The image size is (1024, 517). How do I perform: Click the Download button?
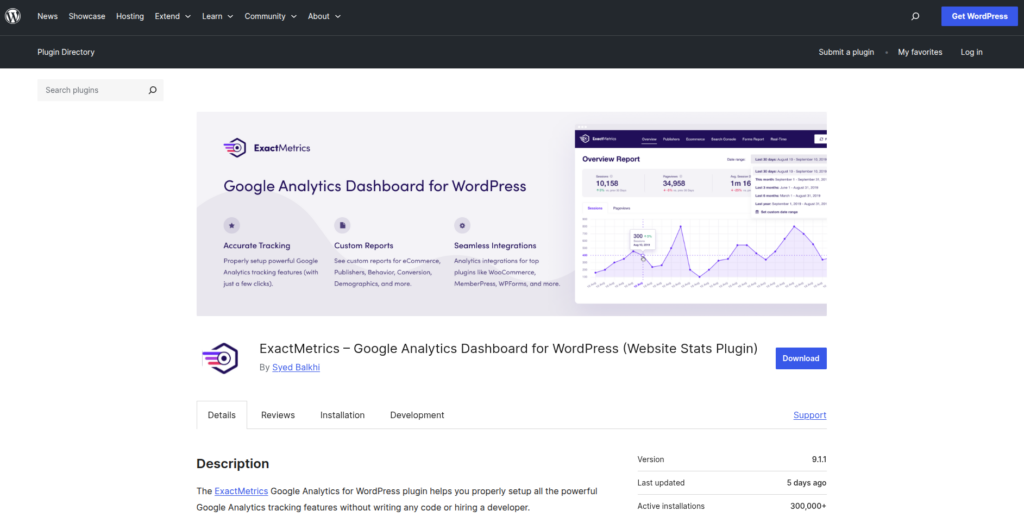(x=801, y=358)
